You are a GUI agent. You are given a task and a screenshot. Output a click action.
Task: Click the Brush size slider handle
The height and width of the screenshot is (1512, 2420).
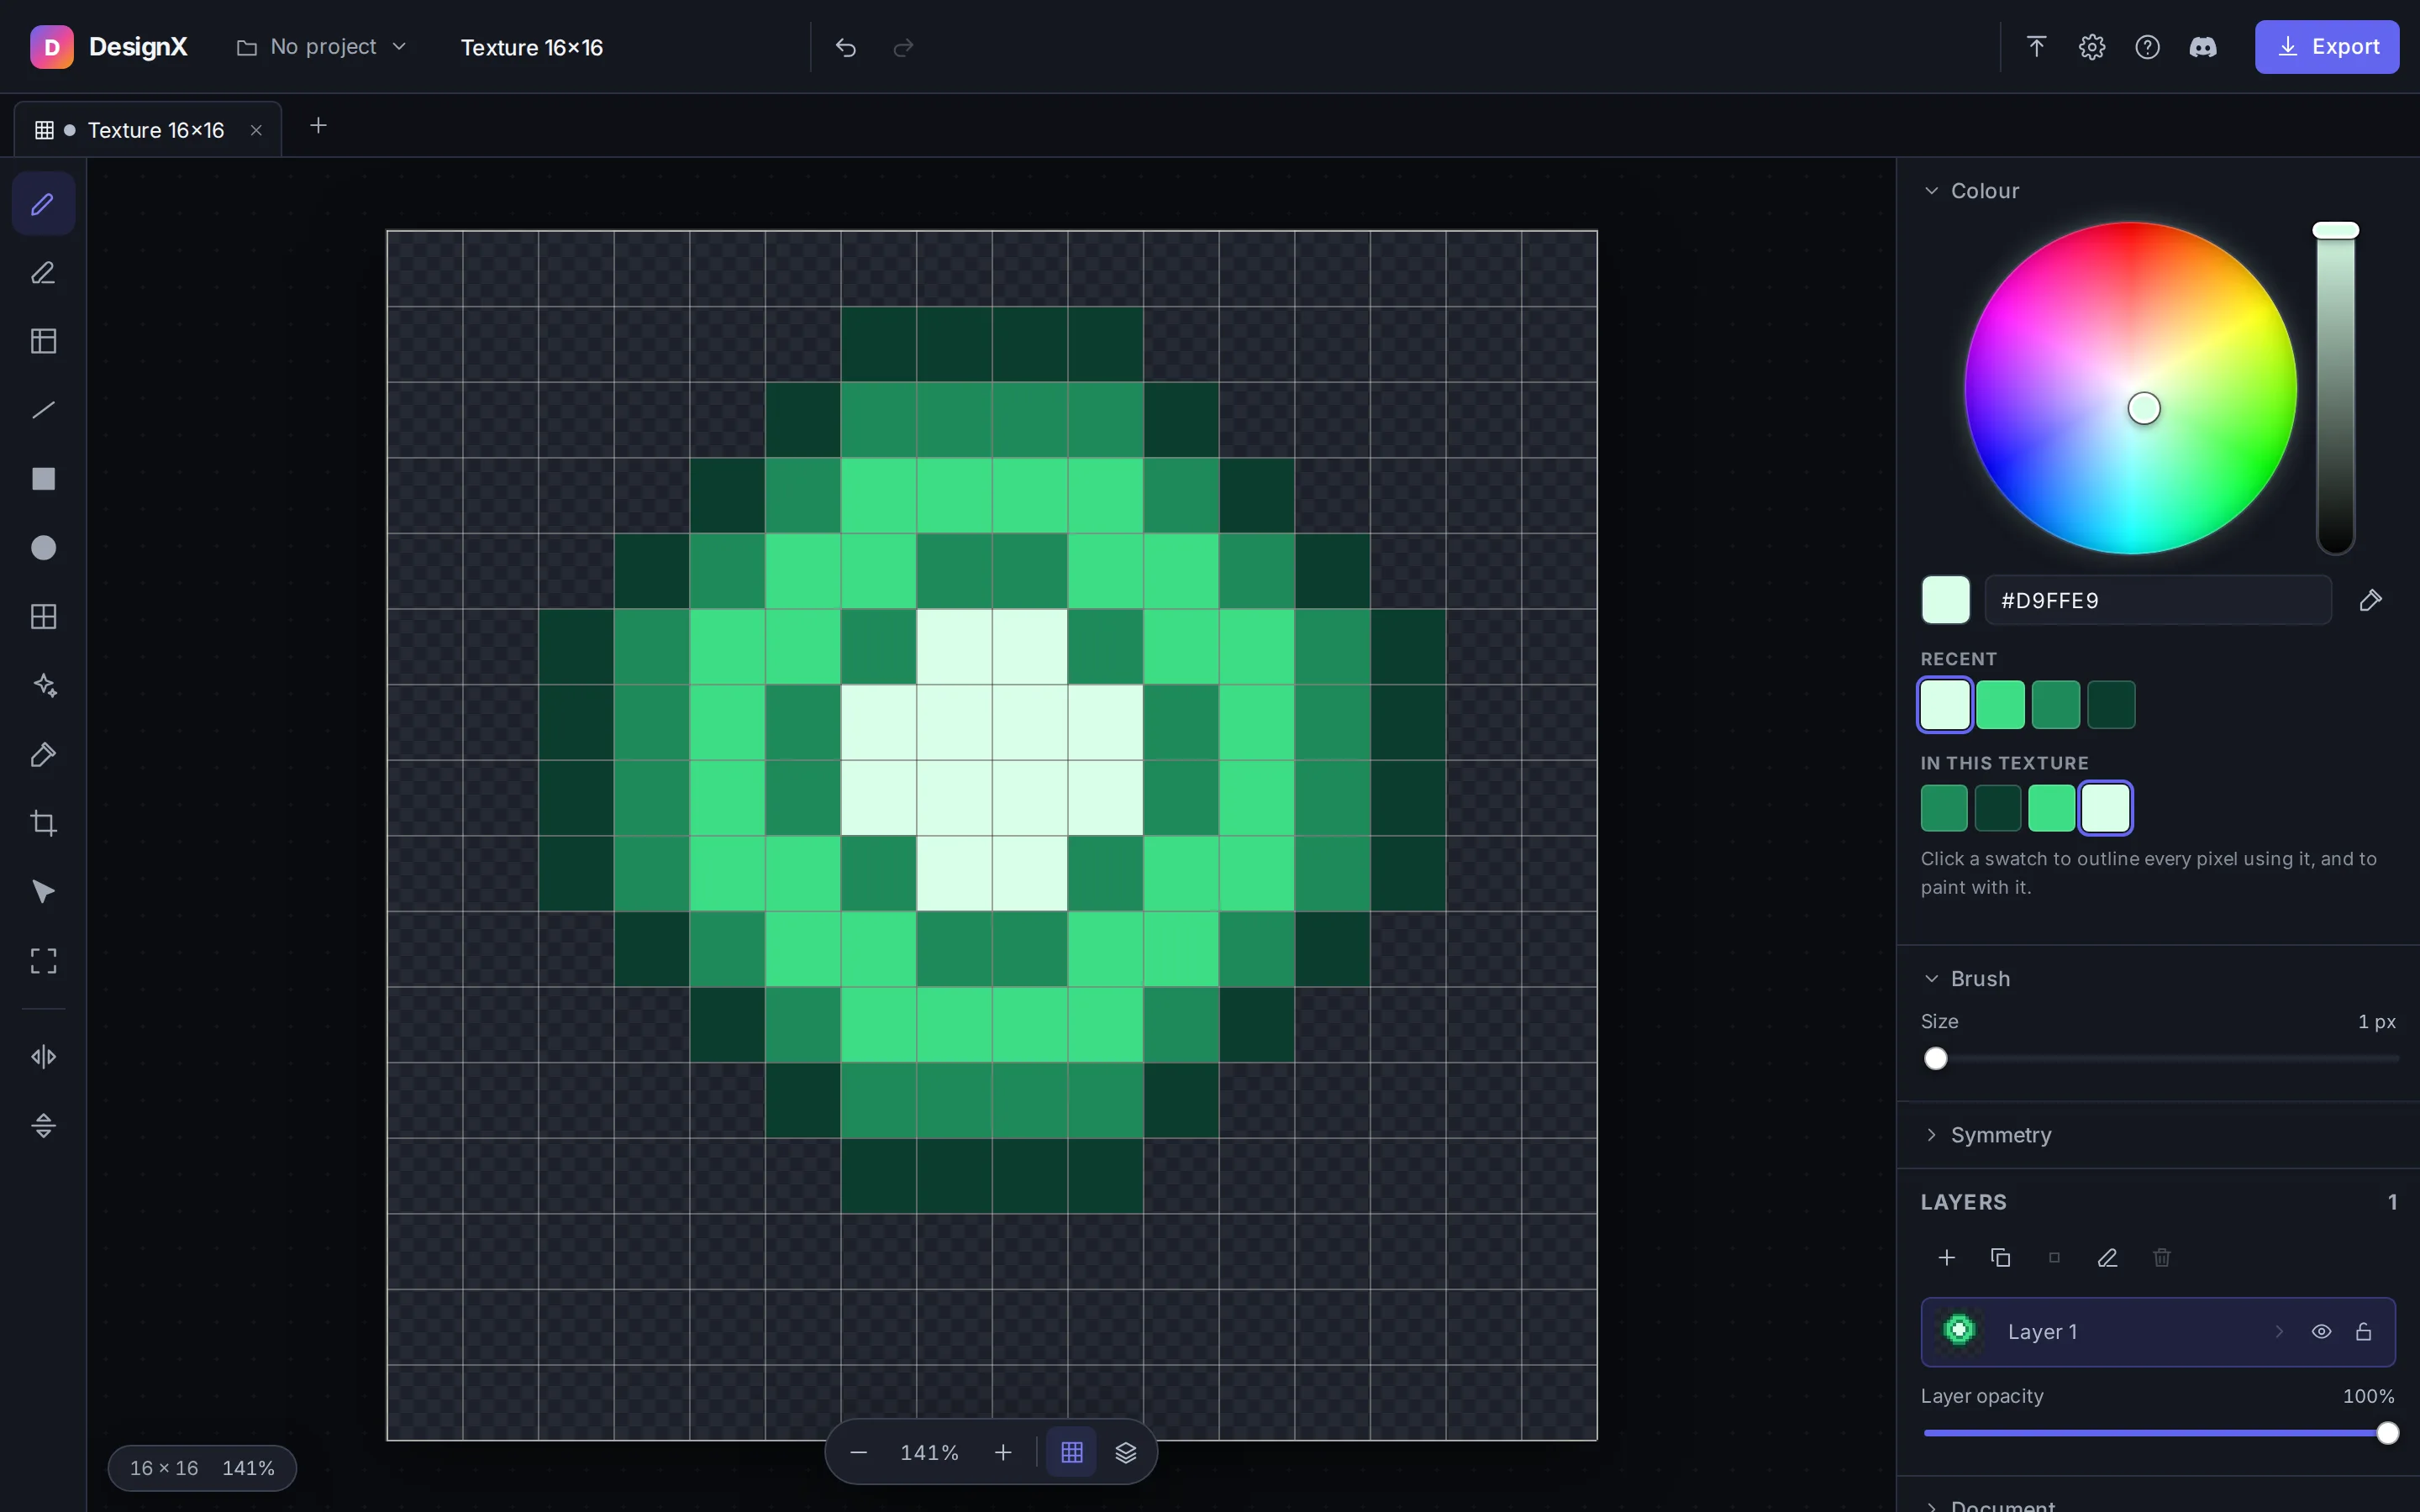[1936, 1059]
